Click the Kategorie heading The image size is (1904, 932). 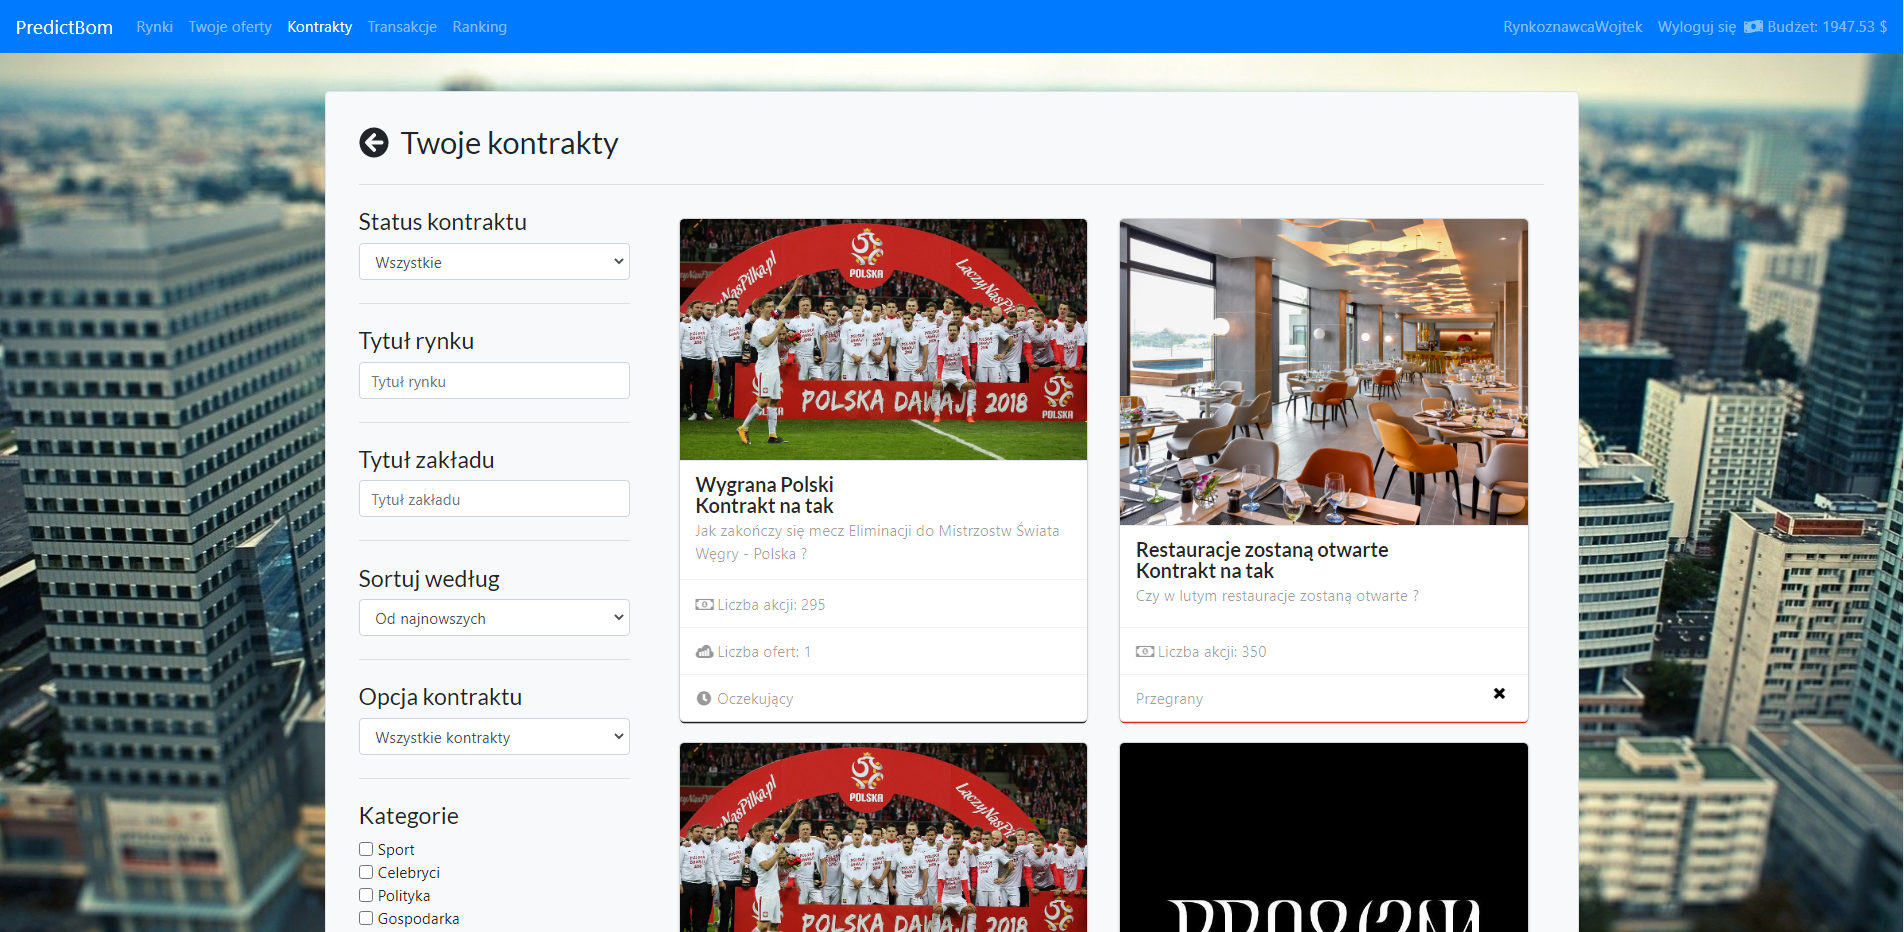pyautogui.click(x=409, y=816)
